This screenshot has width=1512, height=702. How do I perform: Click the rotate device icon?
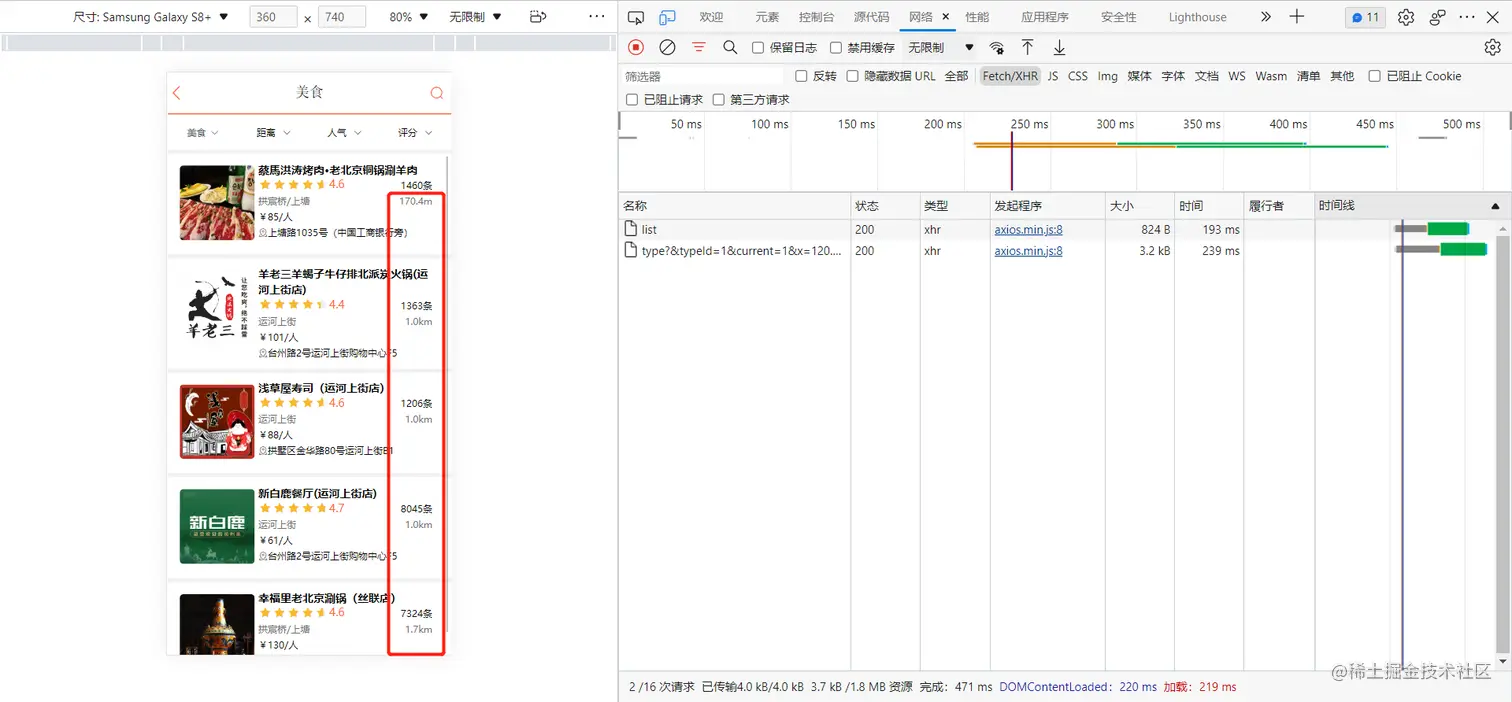point(538,17)
